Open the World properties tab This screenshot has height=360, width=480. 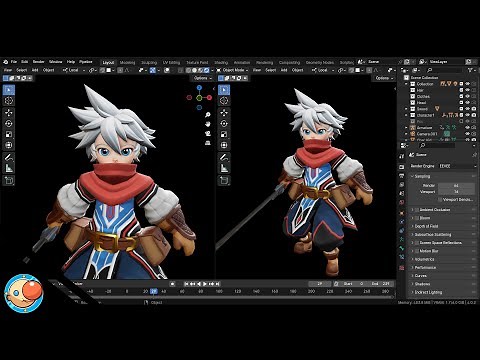[402, 202]
